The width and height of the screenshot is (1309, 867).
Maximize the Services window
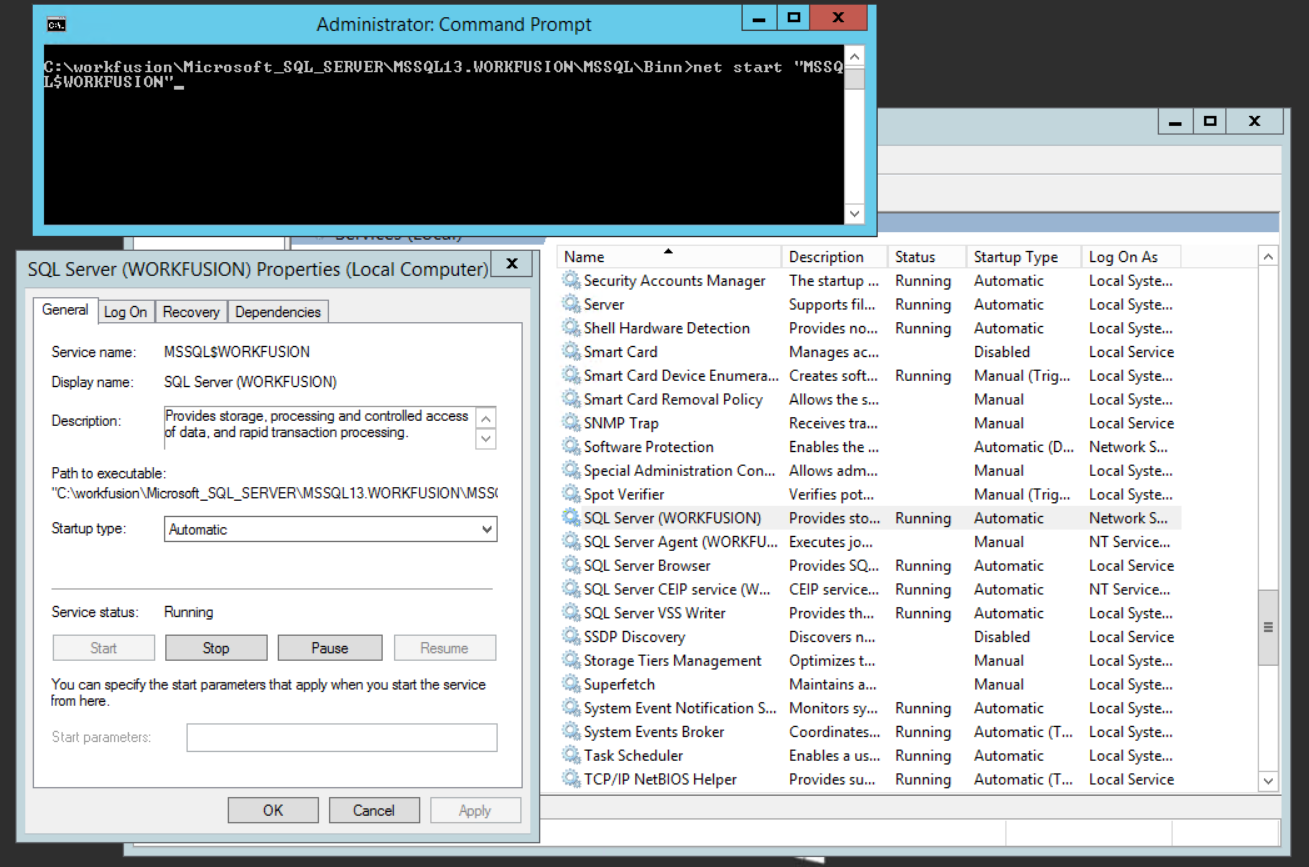(1210, 121)
